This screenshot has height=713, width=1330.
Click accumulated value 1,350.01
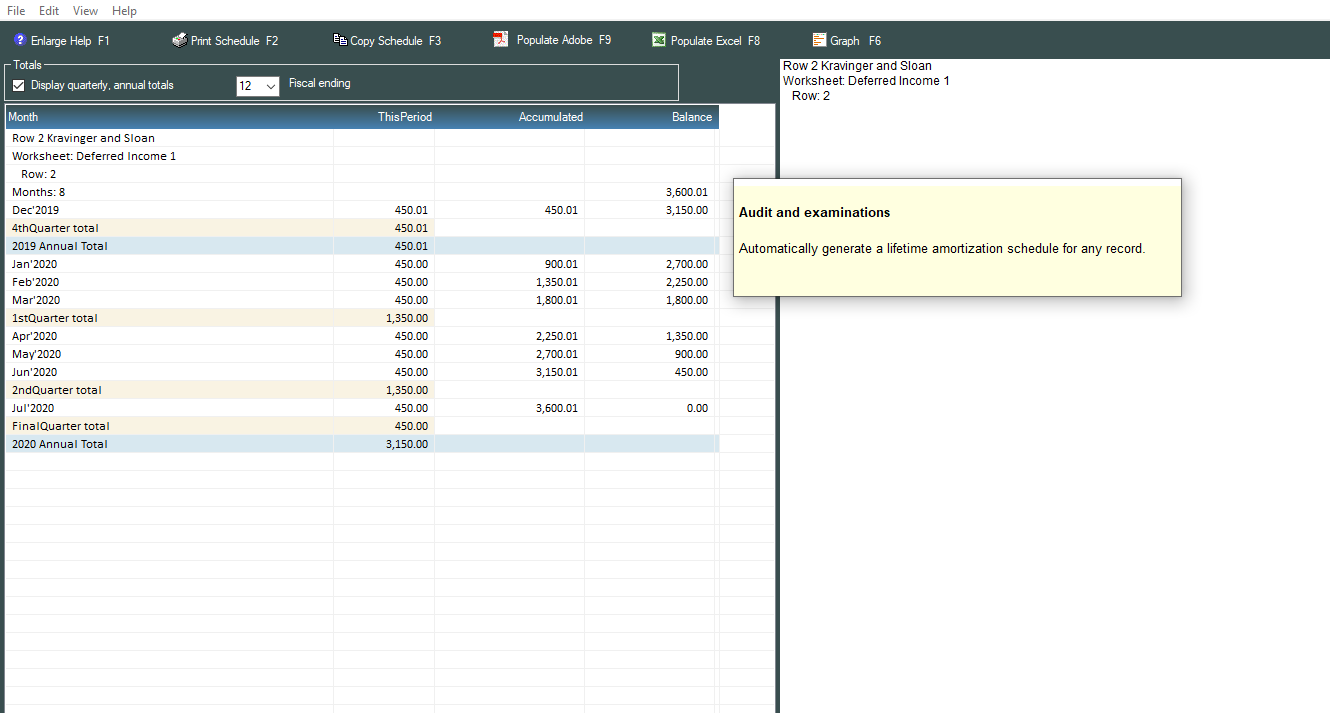click(x=557, y=282)
